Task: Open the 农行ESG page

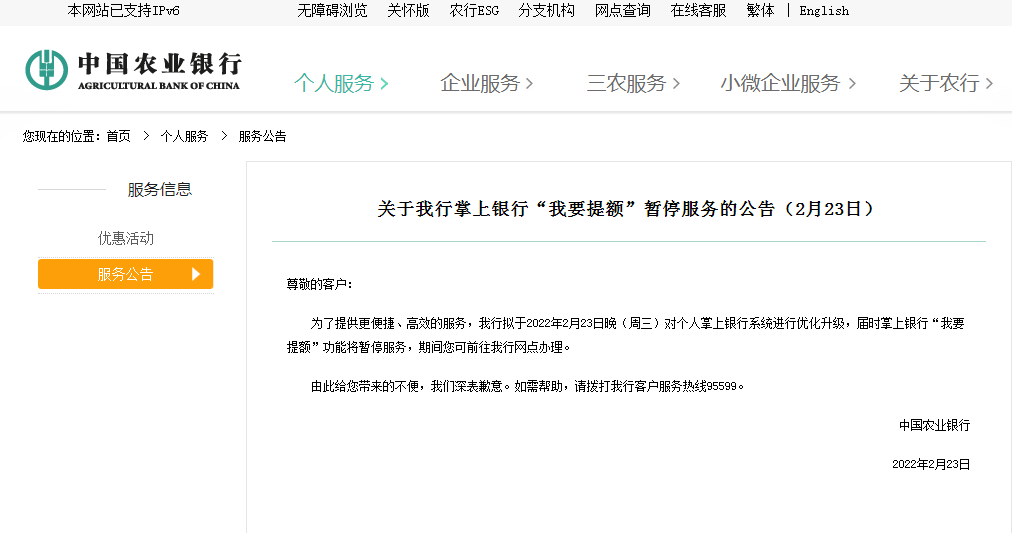Action: click(474, 11)
